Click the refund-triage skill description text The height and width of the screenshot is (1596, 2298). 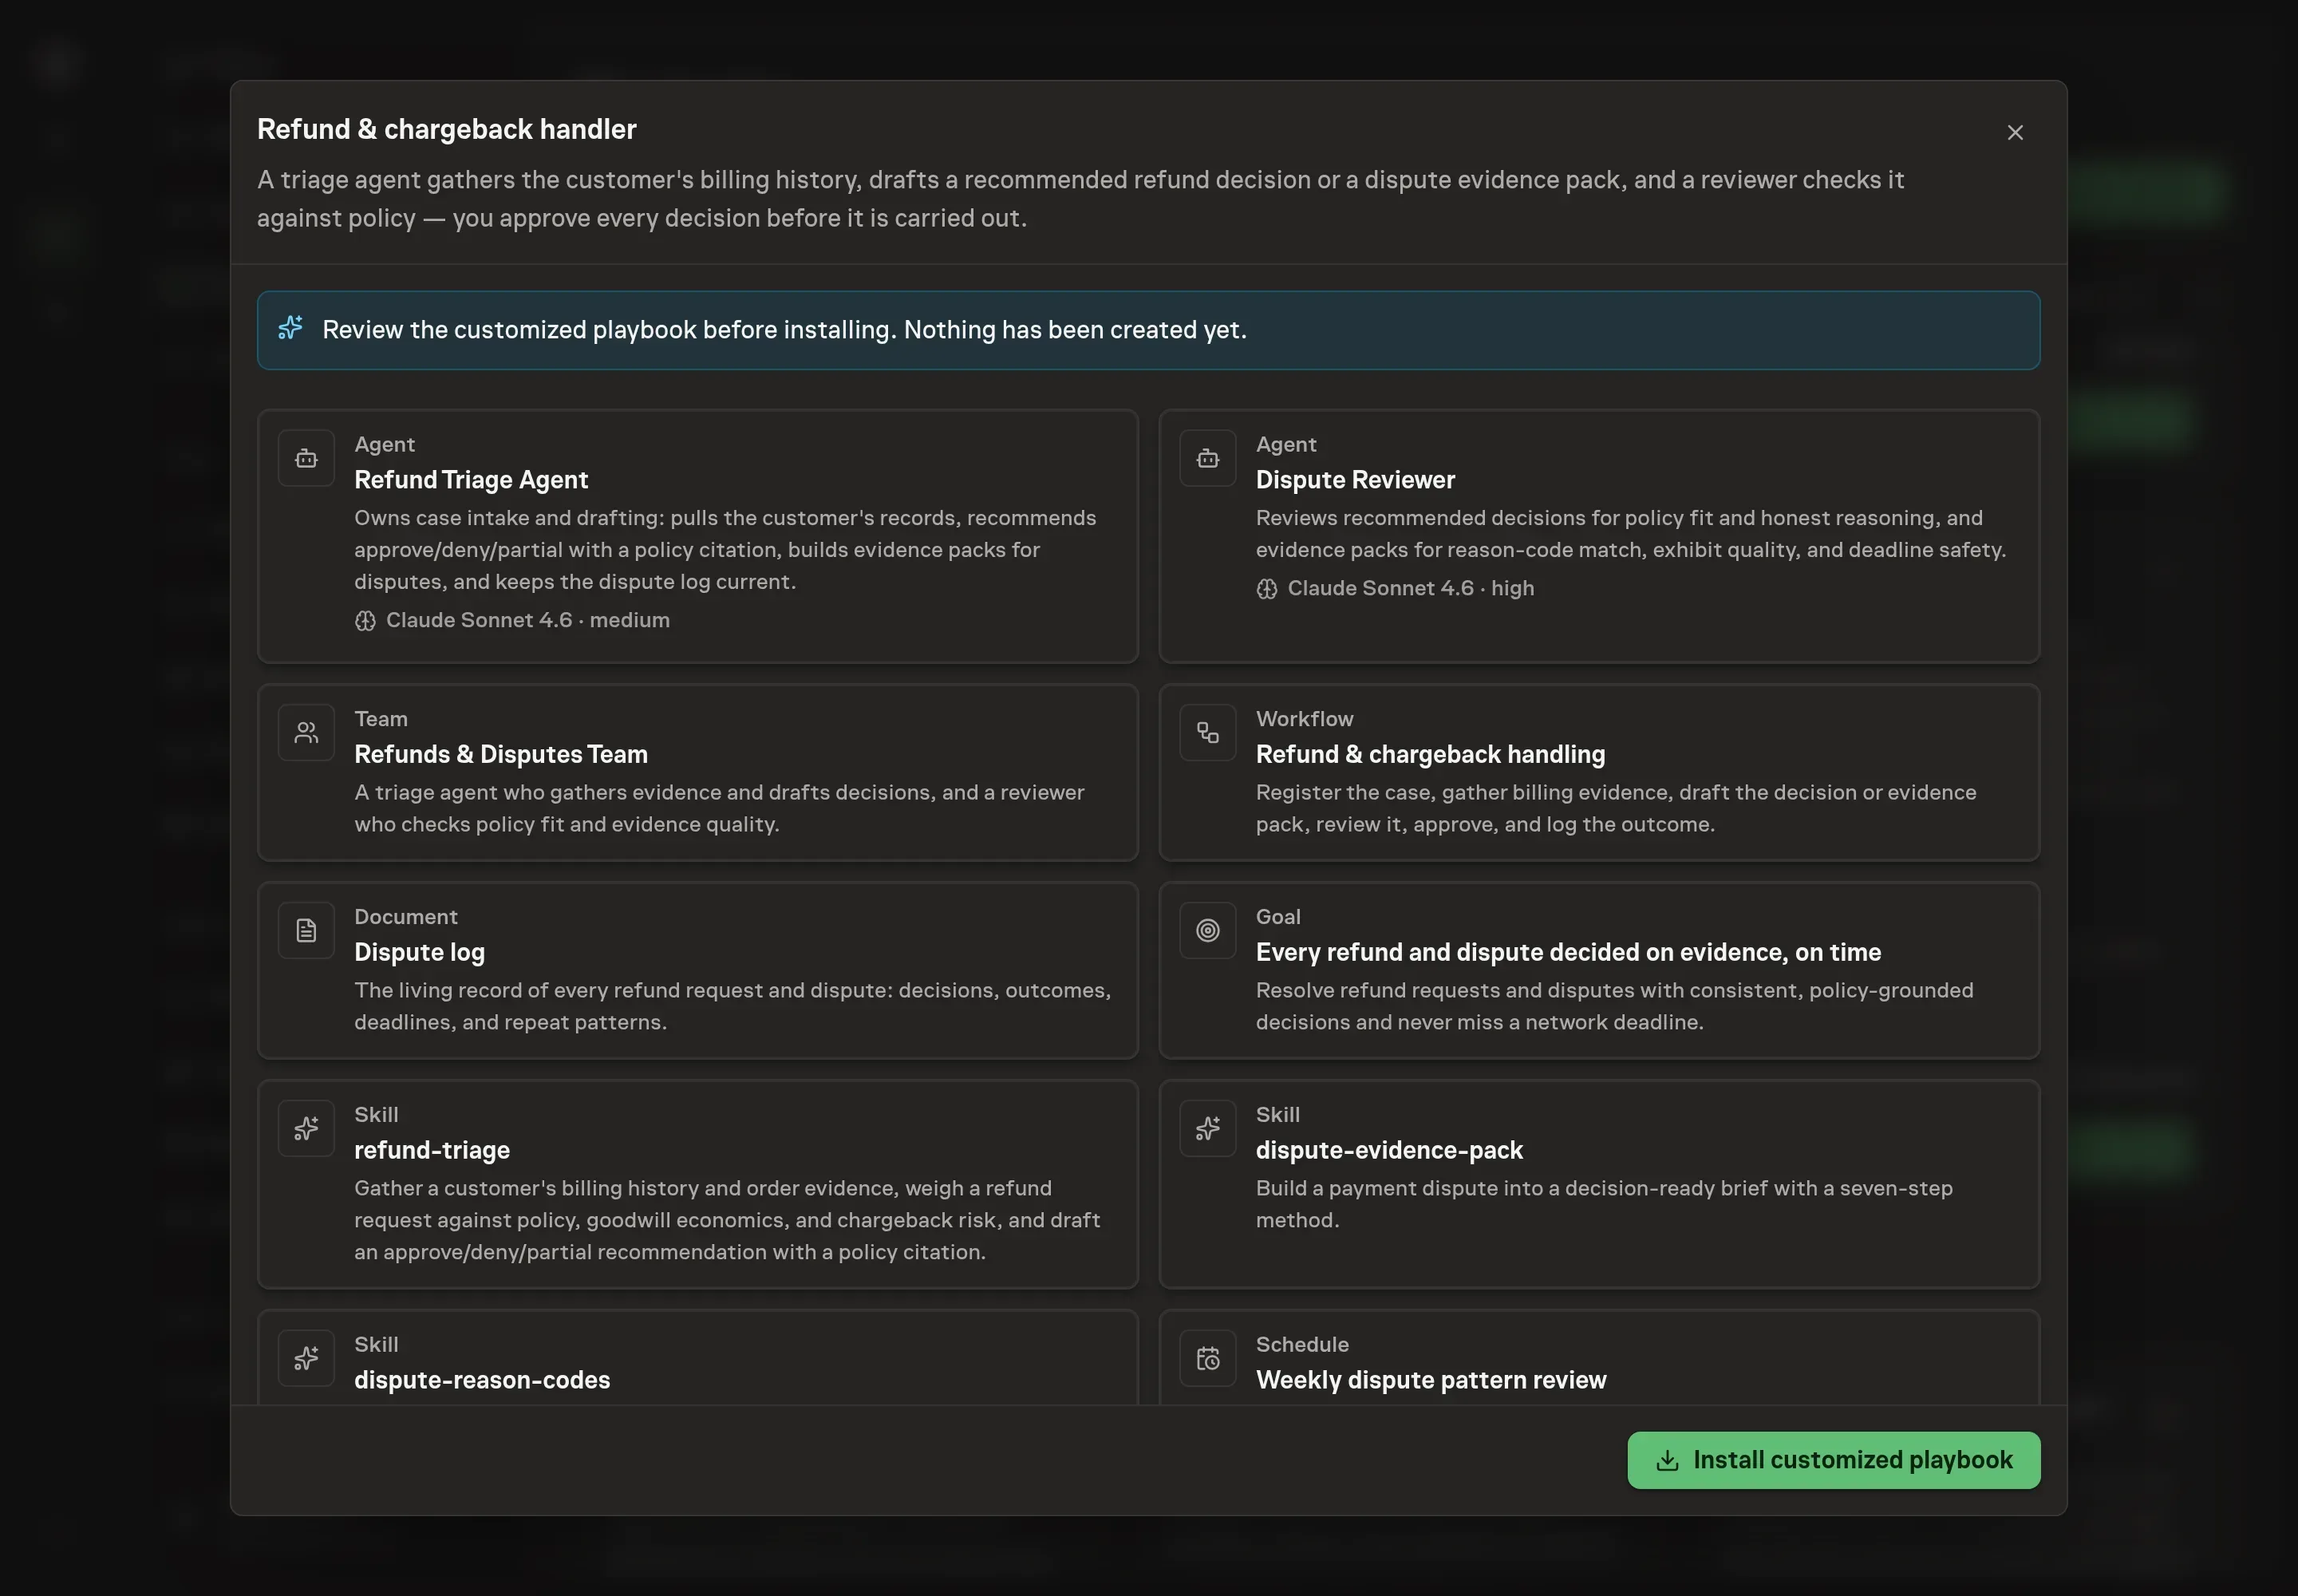(727, 1220)
